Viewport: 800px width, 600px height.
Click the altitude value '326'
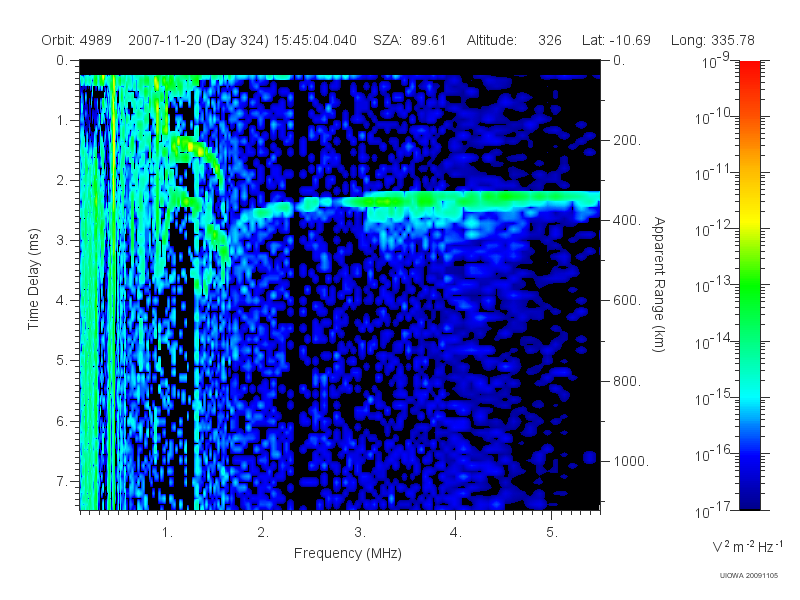click(x=549, y=40)
